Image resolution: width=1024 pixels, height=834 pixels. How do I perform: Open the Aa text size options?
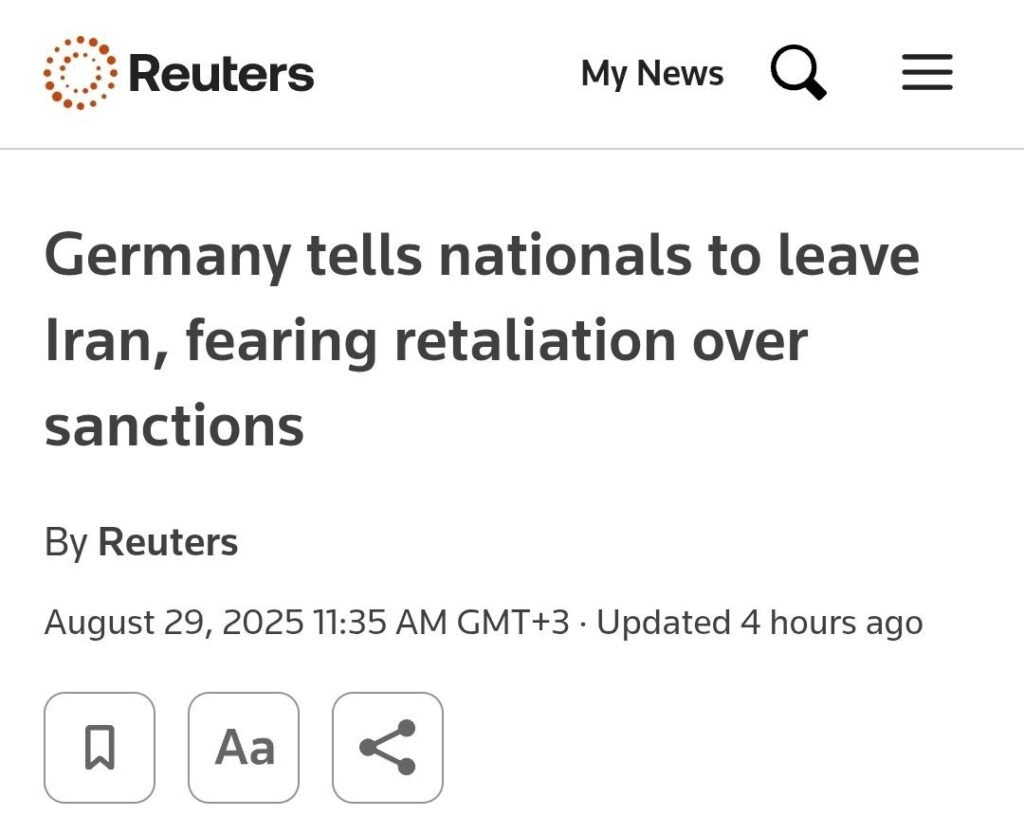click(x=244, y=748)
